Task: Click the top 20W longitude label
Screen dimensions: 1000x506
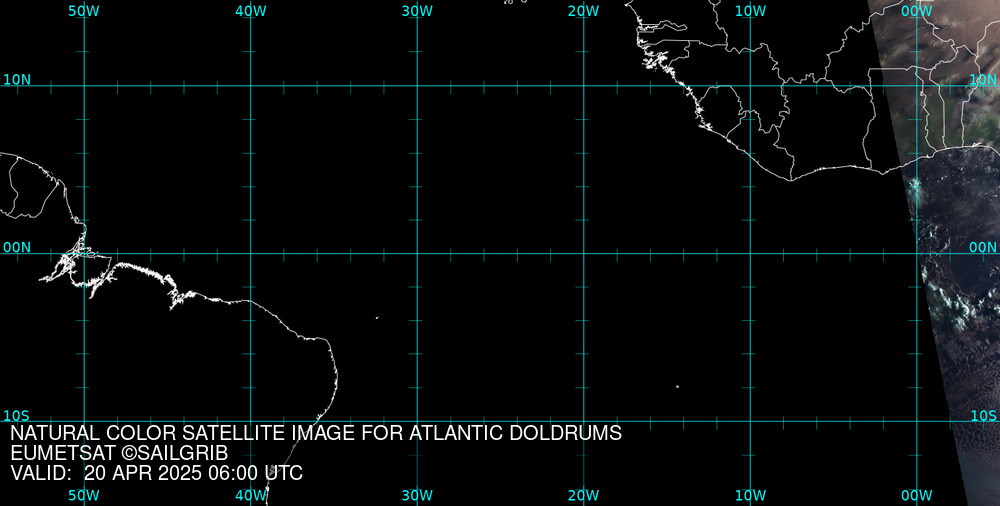Action: [x=584, y=11]
